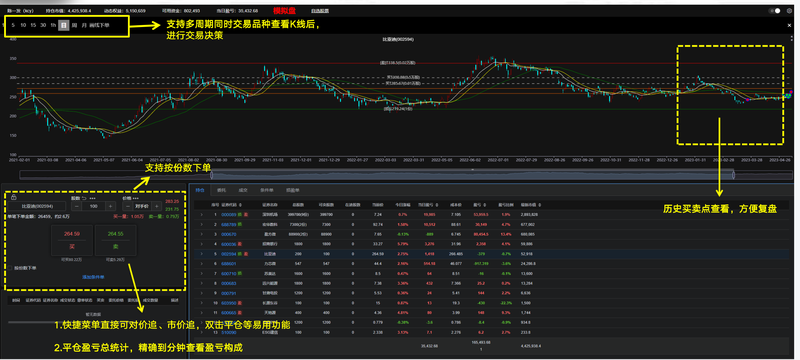
Task: Click the reset icon next to 股数 label
Action: [x=84, y=197]
